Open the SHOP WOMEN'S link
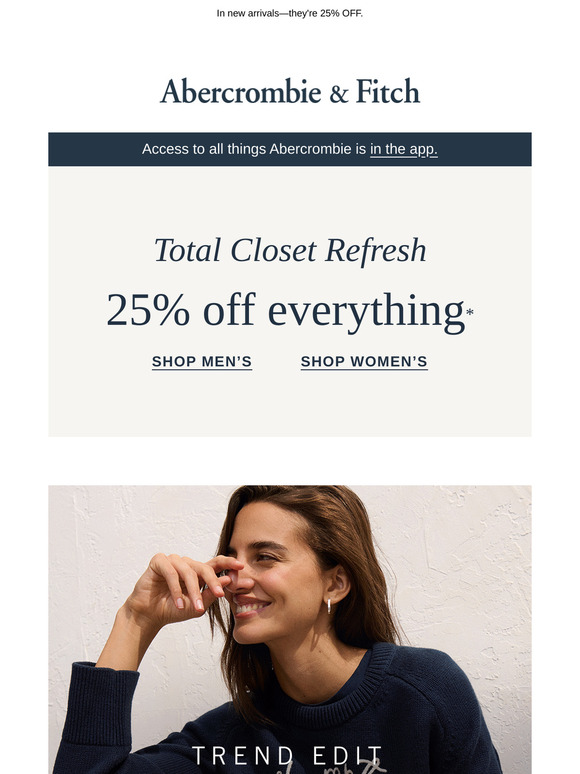This screenshot has width=580, height=774. (x=364, y=362)
